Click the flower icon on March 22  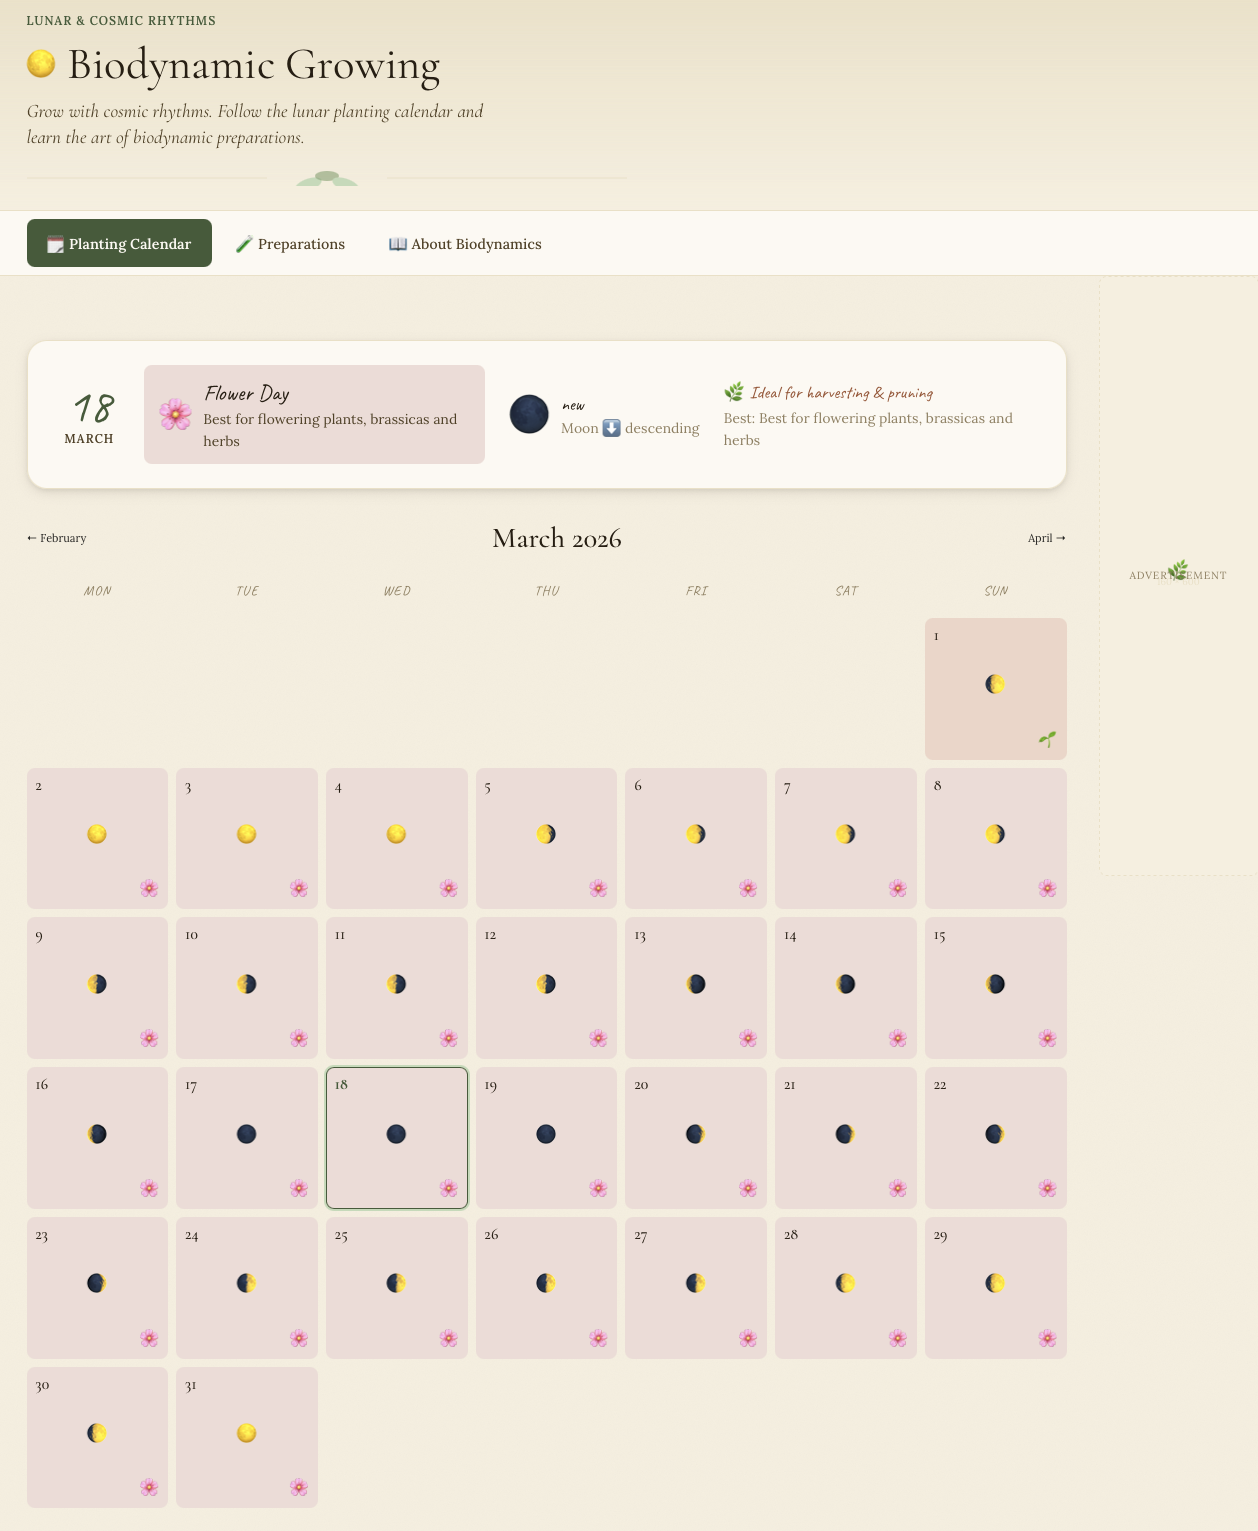coord(1048,1188)
